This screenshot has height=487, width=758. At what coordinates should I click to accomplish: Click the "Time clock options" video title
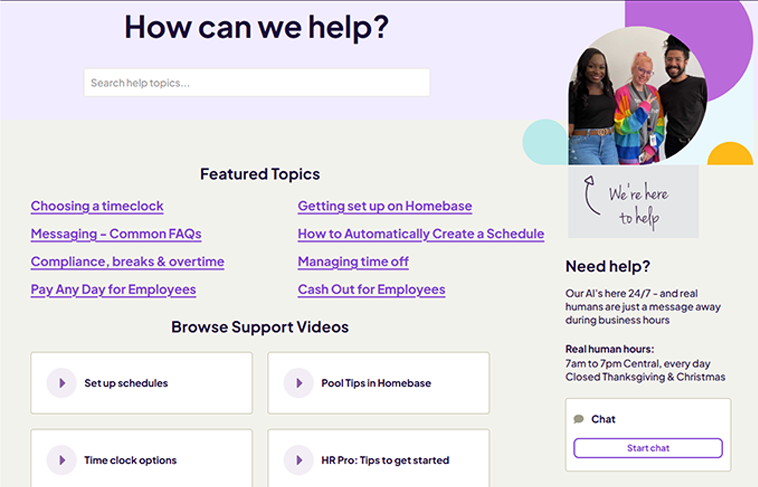click(131, 460)
